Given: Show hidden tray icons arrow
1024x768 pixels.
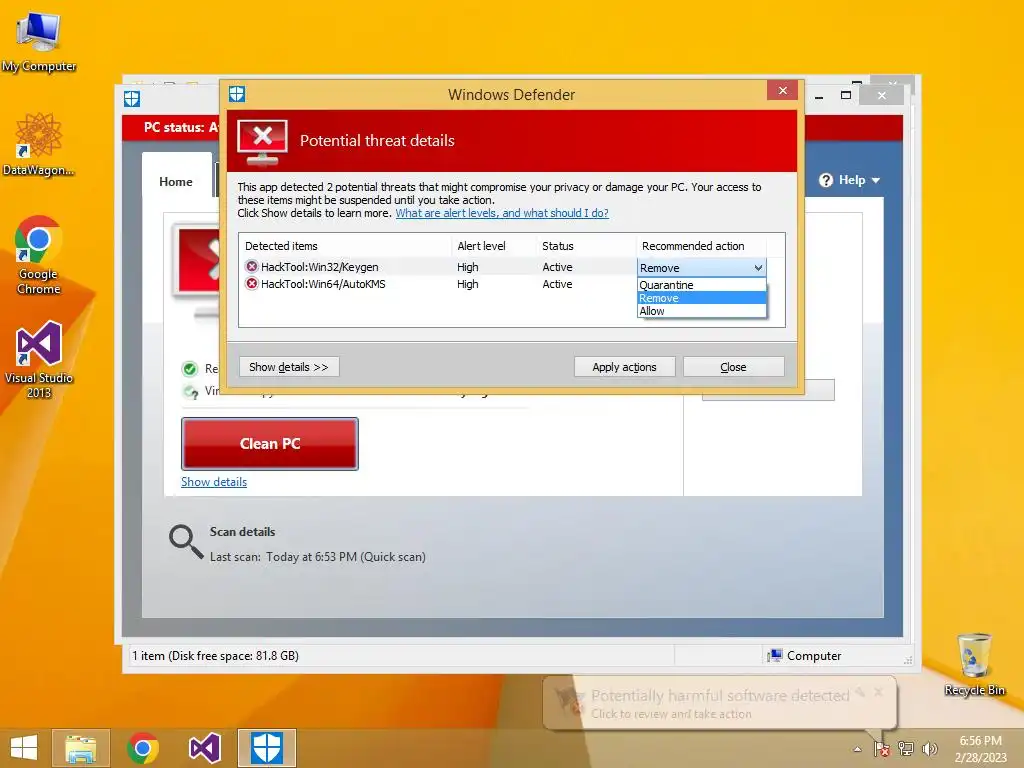Looking at the screenshot, I should click(x=857, y=749).
